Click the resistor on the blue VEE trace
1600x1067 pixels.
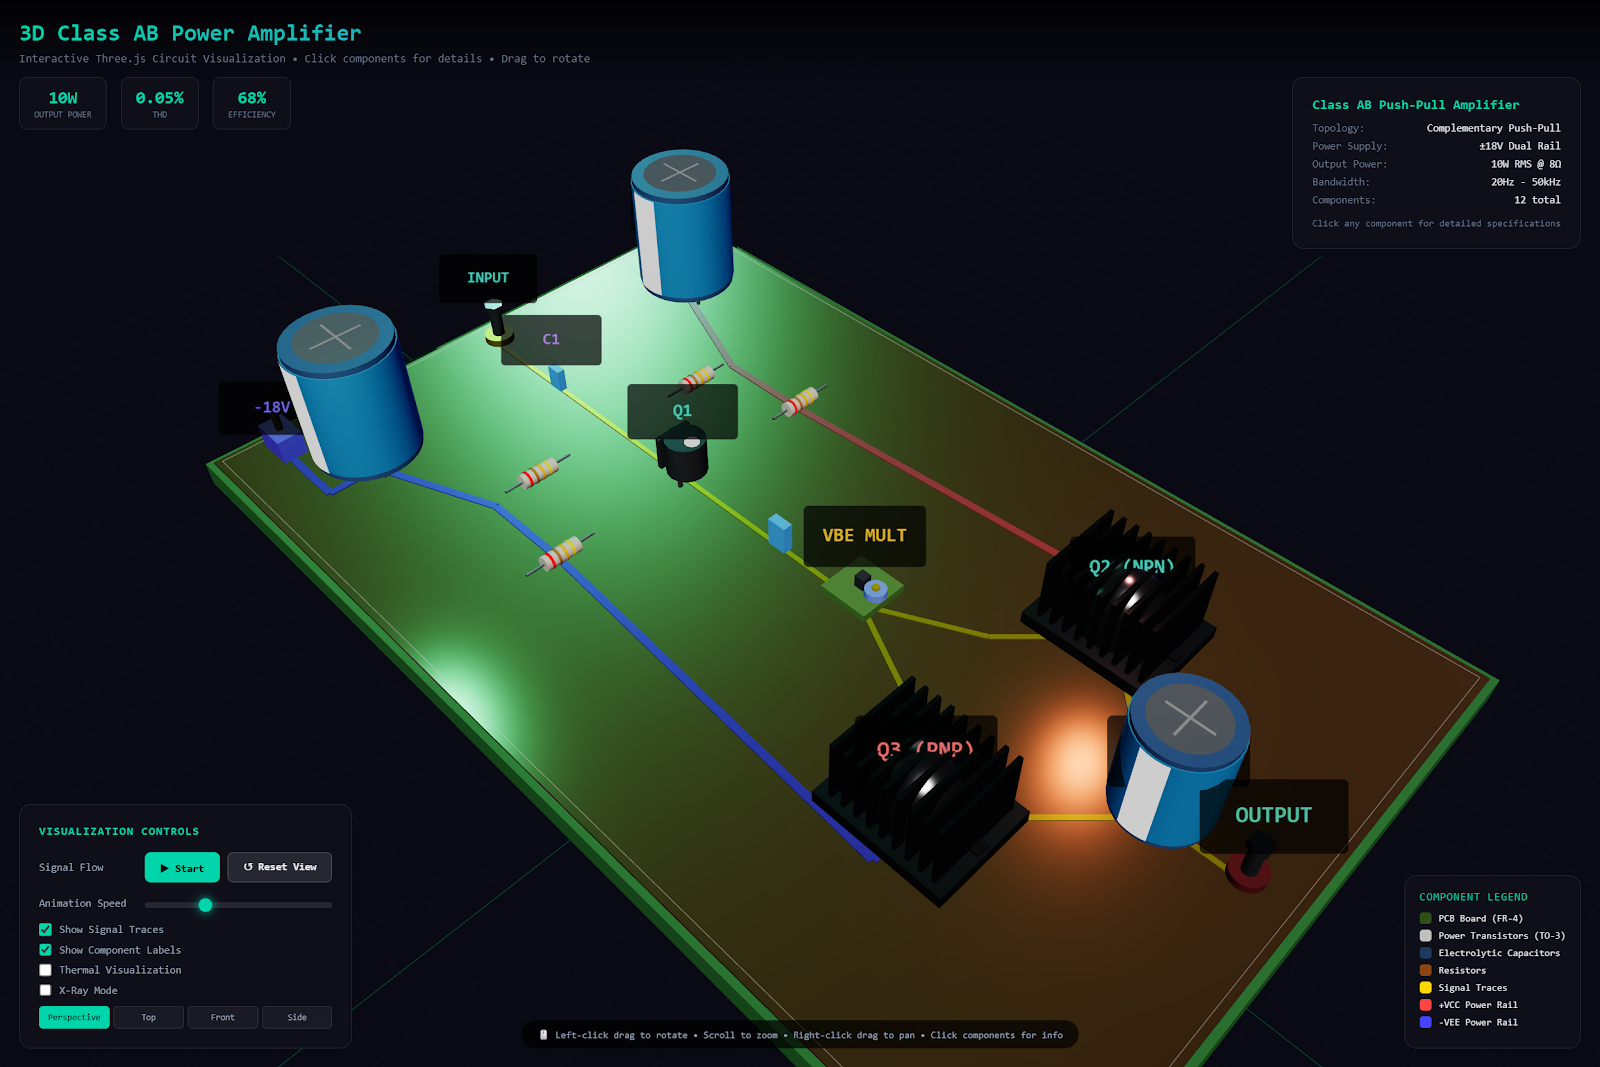[x=560, y=553]
